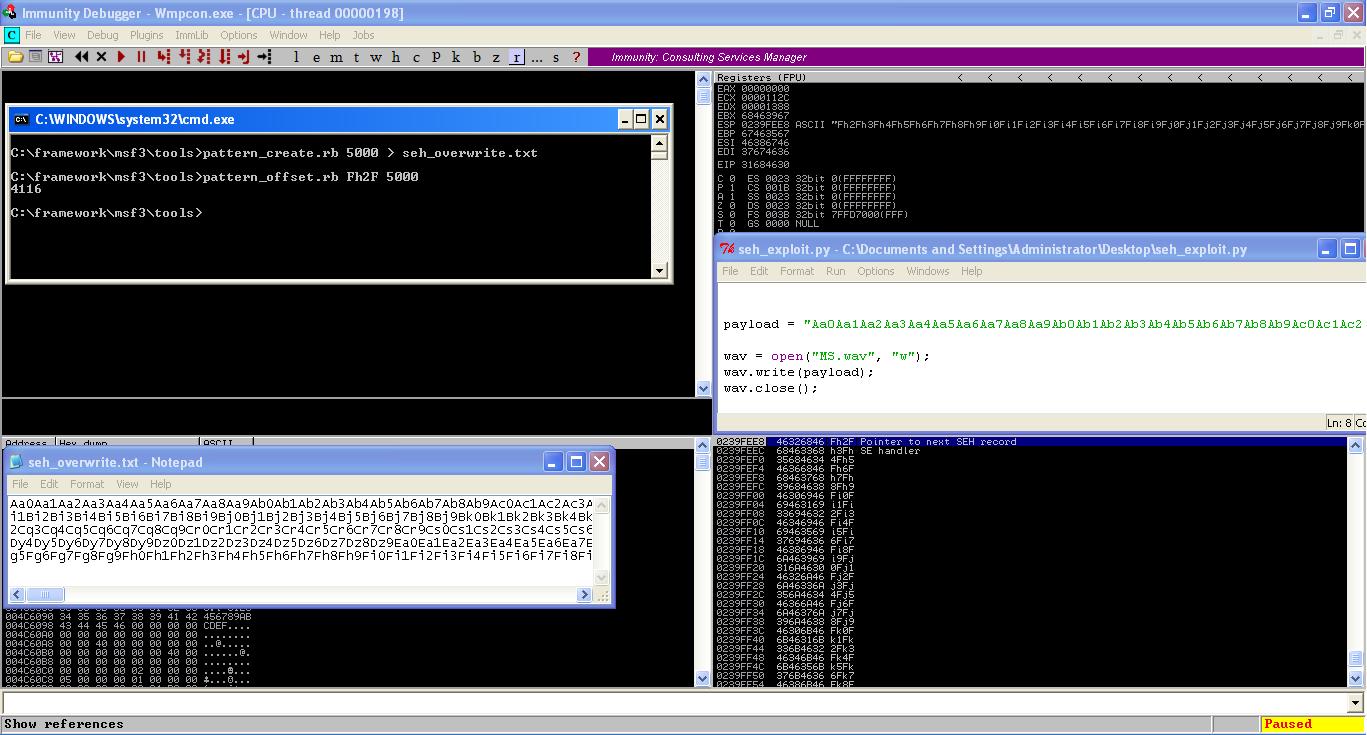Click the Close program X toolbar icon

coord(101,57)
